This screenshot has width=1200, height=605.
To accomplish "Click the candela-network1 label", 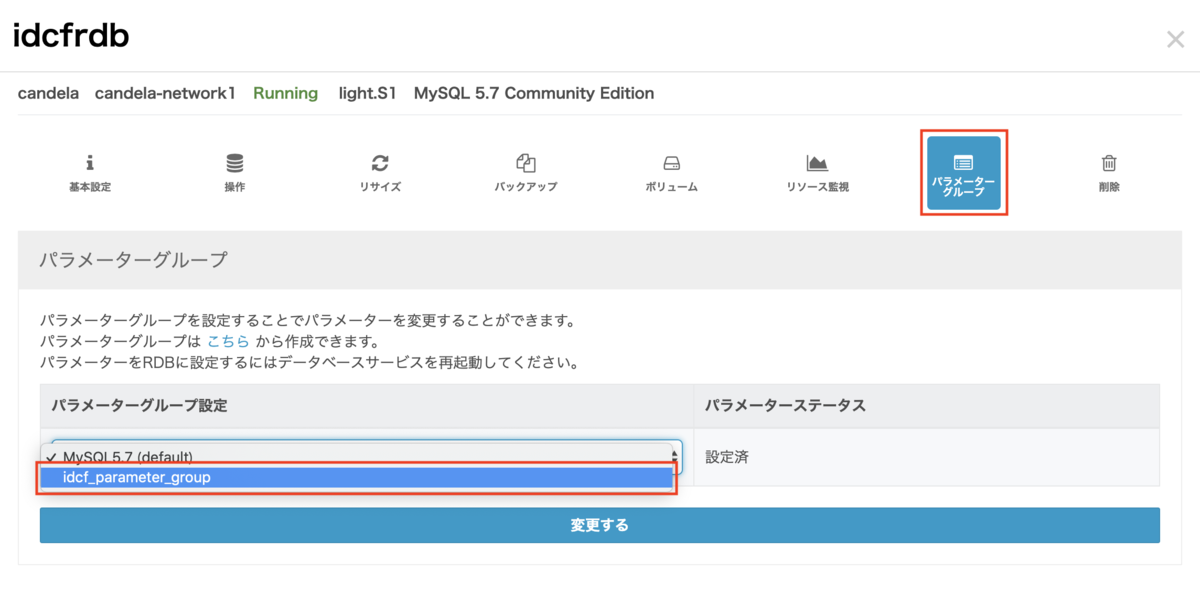I will point(165,93).
